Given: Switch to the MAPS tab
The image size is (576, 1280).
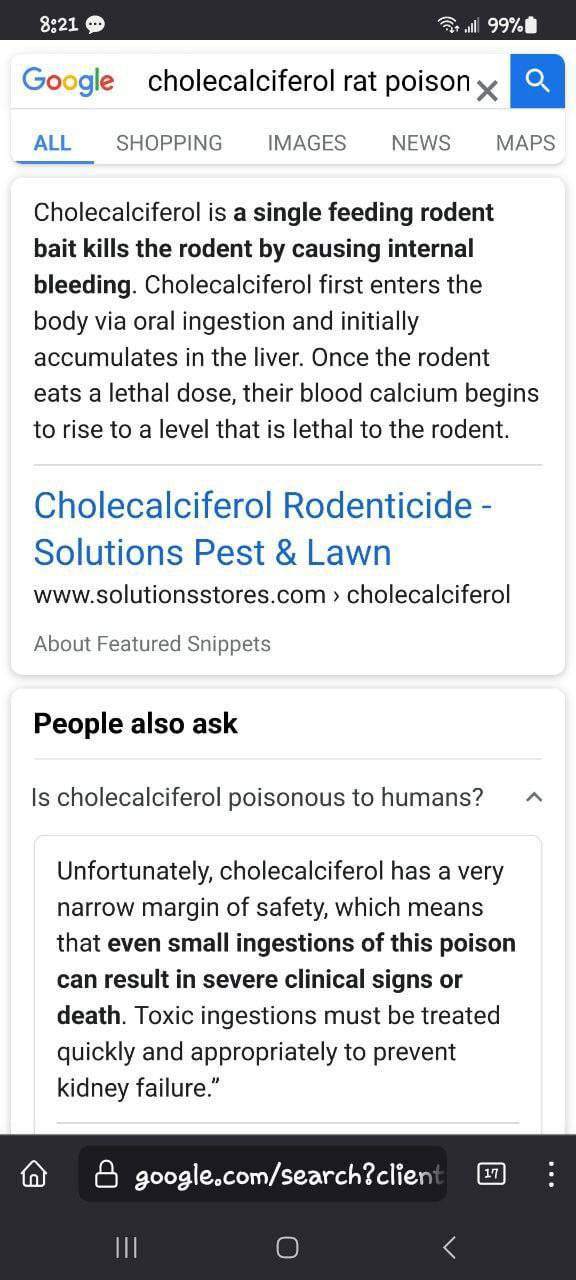Looking at the screenshot, I should click(x=525, y=143).
